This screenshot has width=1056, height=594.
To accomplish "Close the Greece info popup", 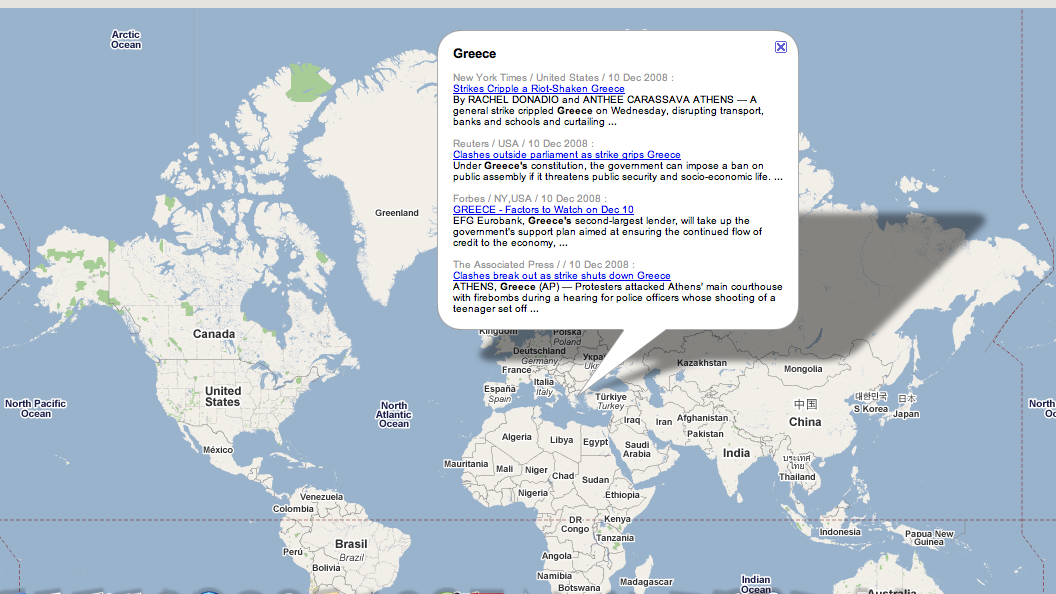I will 781,46.
